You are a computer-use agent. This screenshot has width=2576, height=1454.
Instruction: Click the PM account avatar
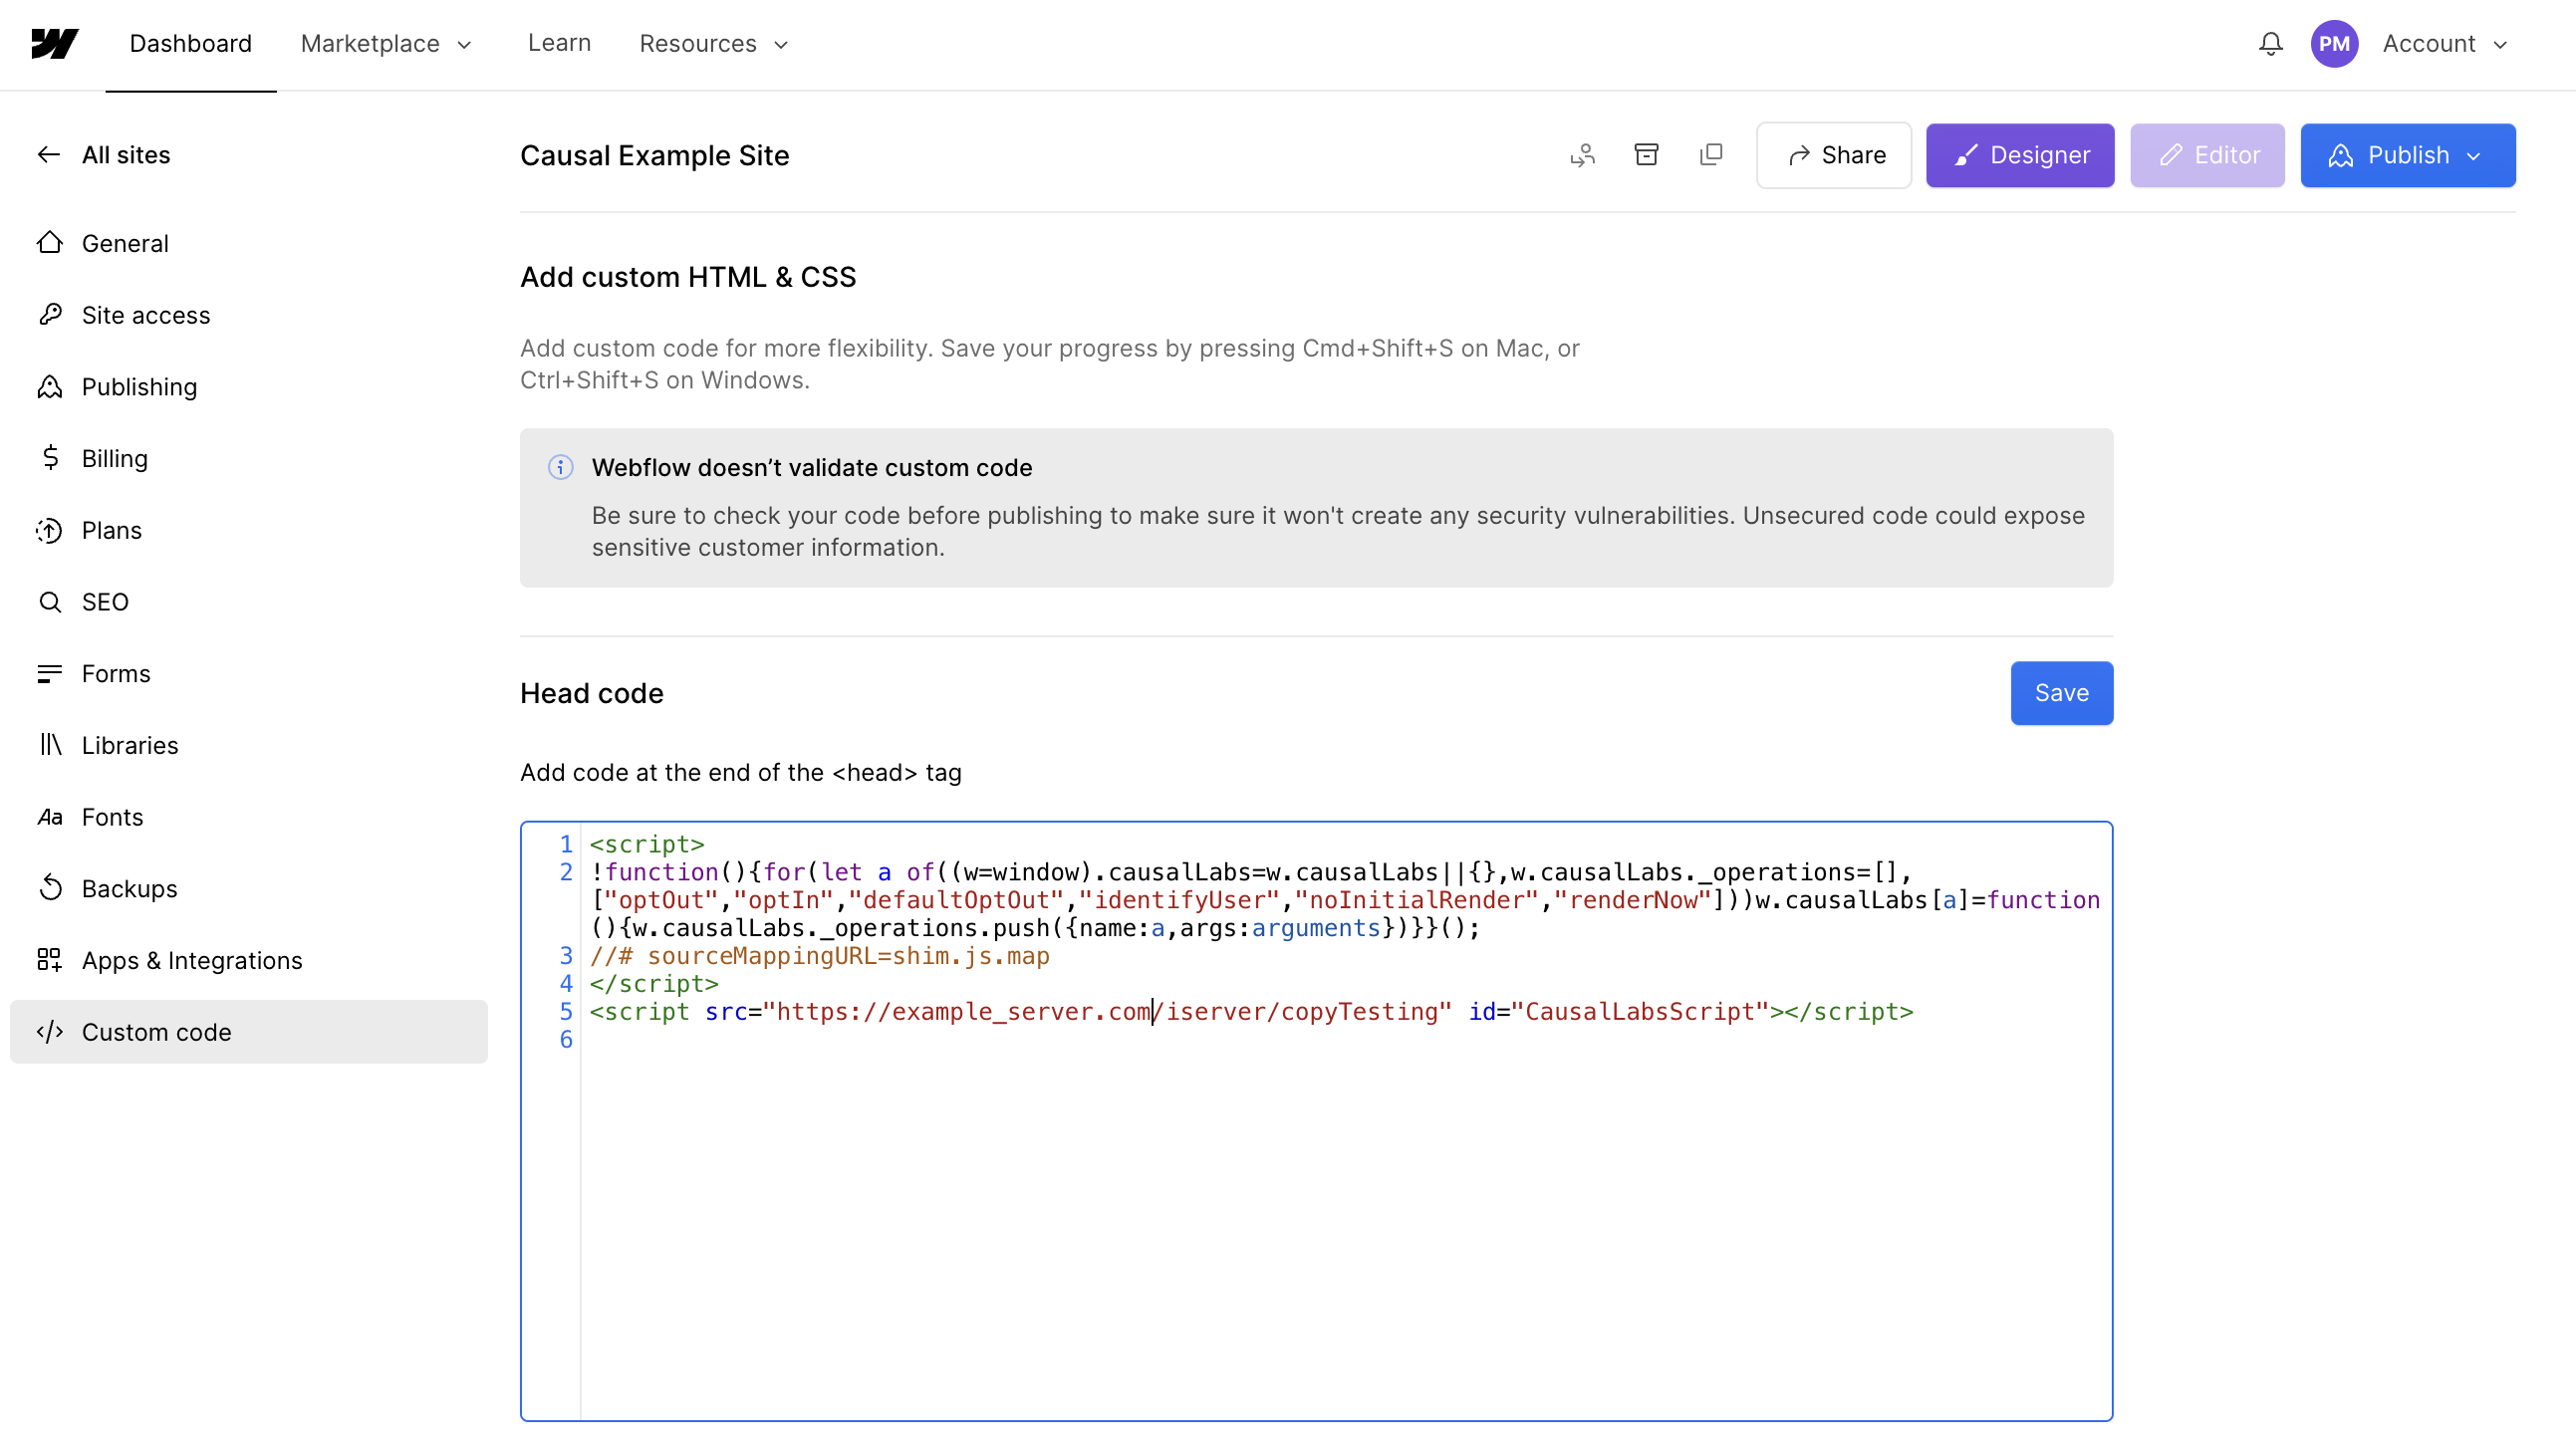[2333, 44]
